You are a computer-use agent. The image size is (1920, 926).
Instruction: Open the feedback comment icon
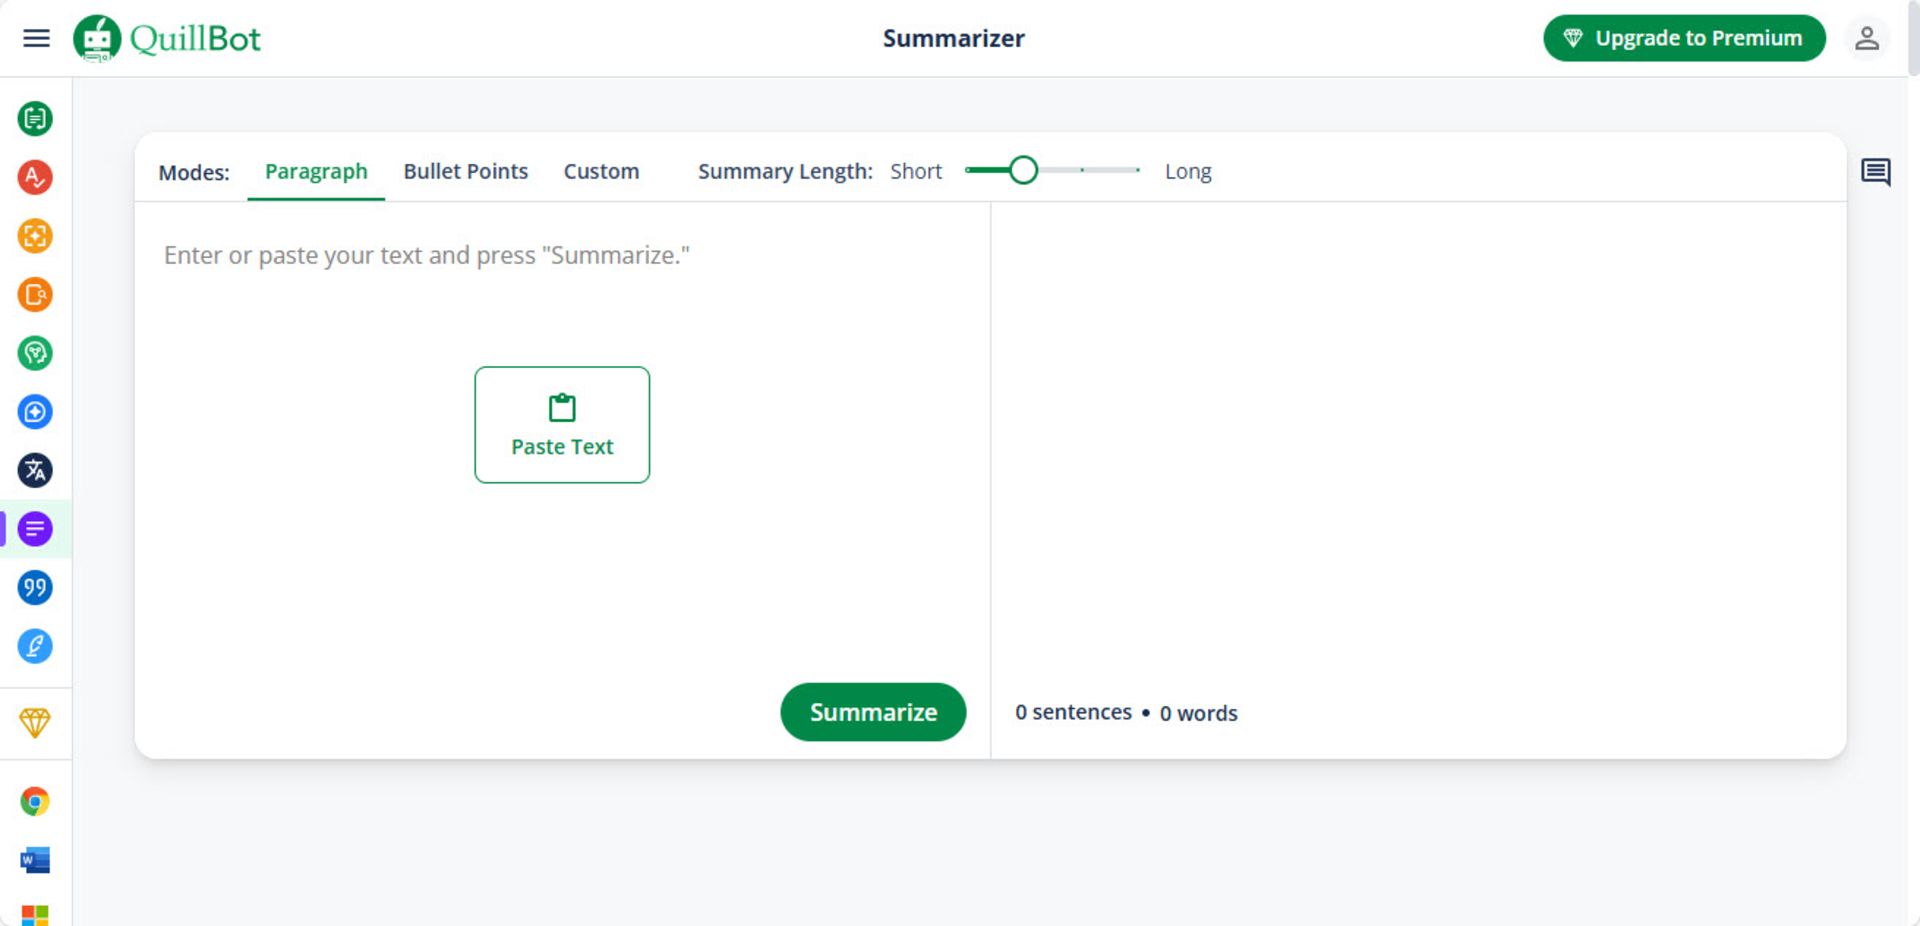1875,172
